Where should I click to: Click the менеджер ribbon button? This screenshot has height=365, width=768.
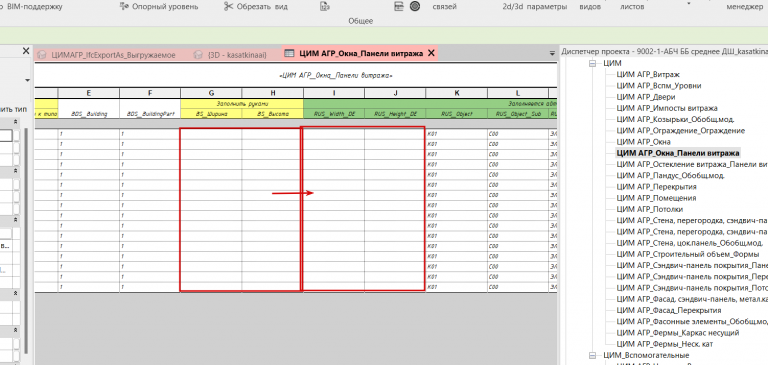[x=744, y=7]
